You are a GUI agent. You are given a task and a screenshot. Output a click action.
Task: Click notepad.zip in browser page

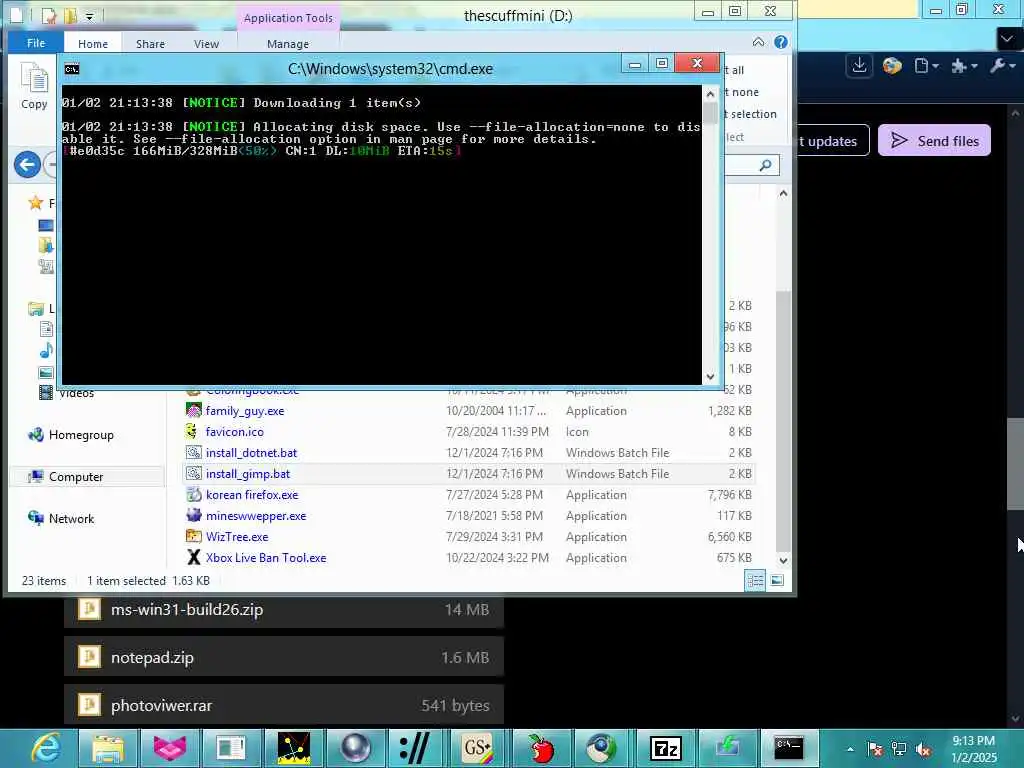click(284, 658)
